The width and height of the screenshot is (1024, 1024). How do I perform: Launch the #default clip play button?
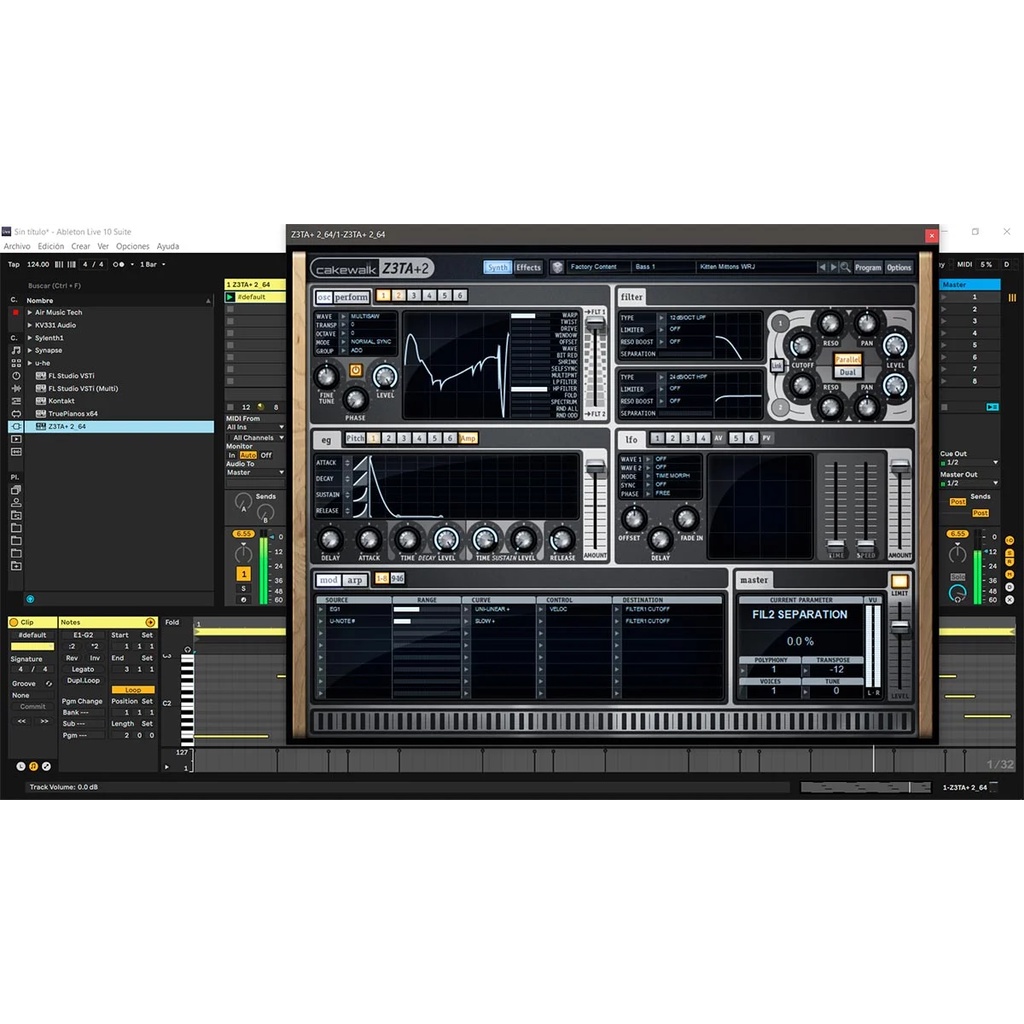click(230, 297)
